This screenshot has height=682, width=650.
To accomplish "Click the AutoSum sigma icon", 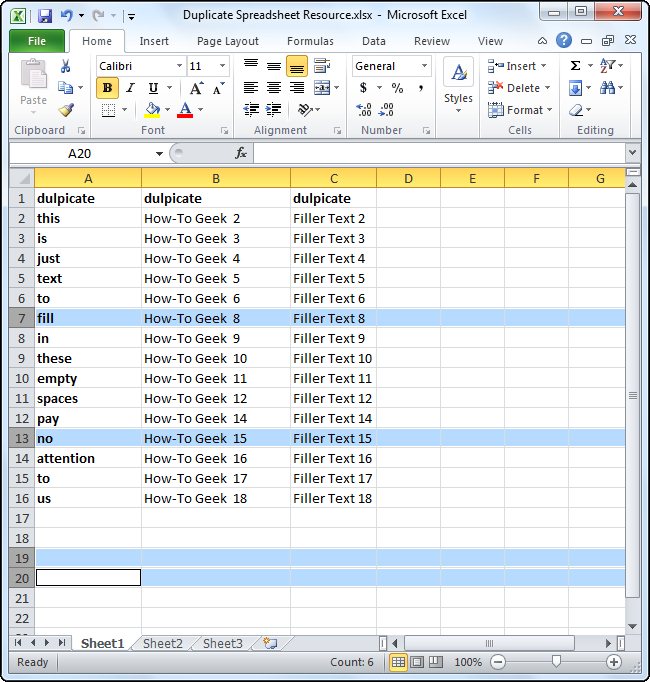I will (575, 66).
